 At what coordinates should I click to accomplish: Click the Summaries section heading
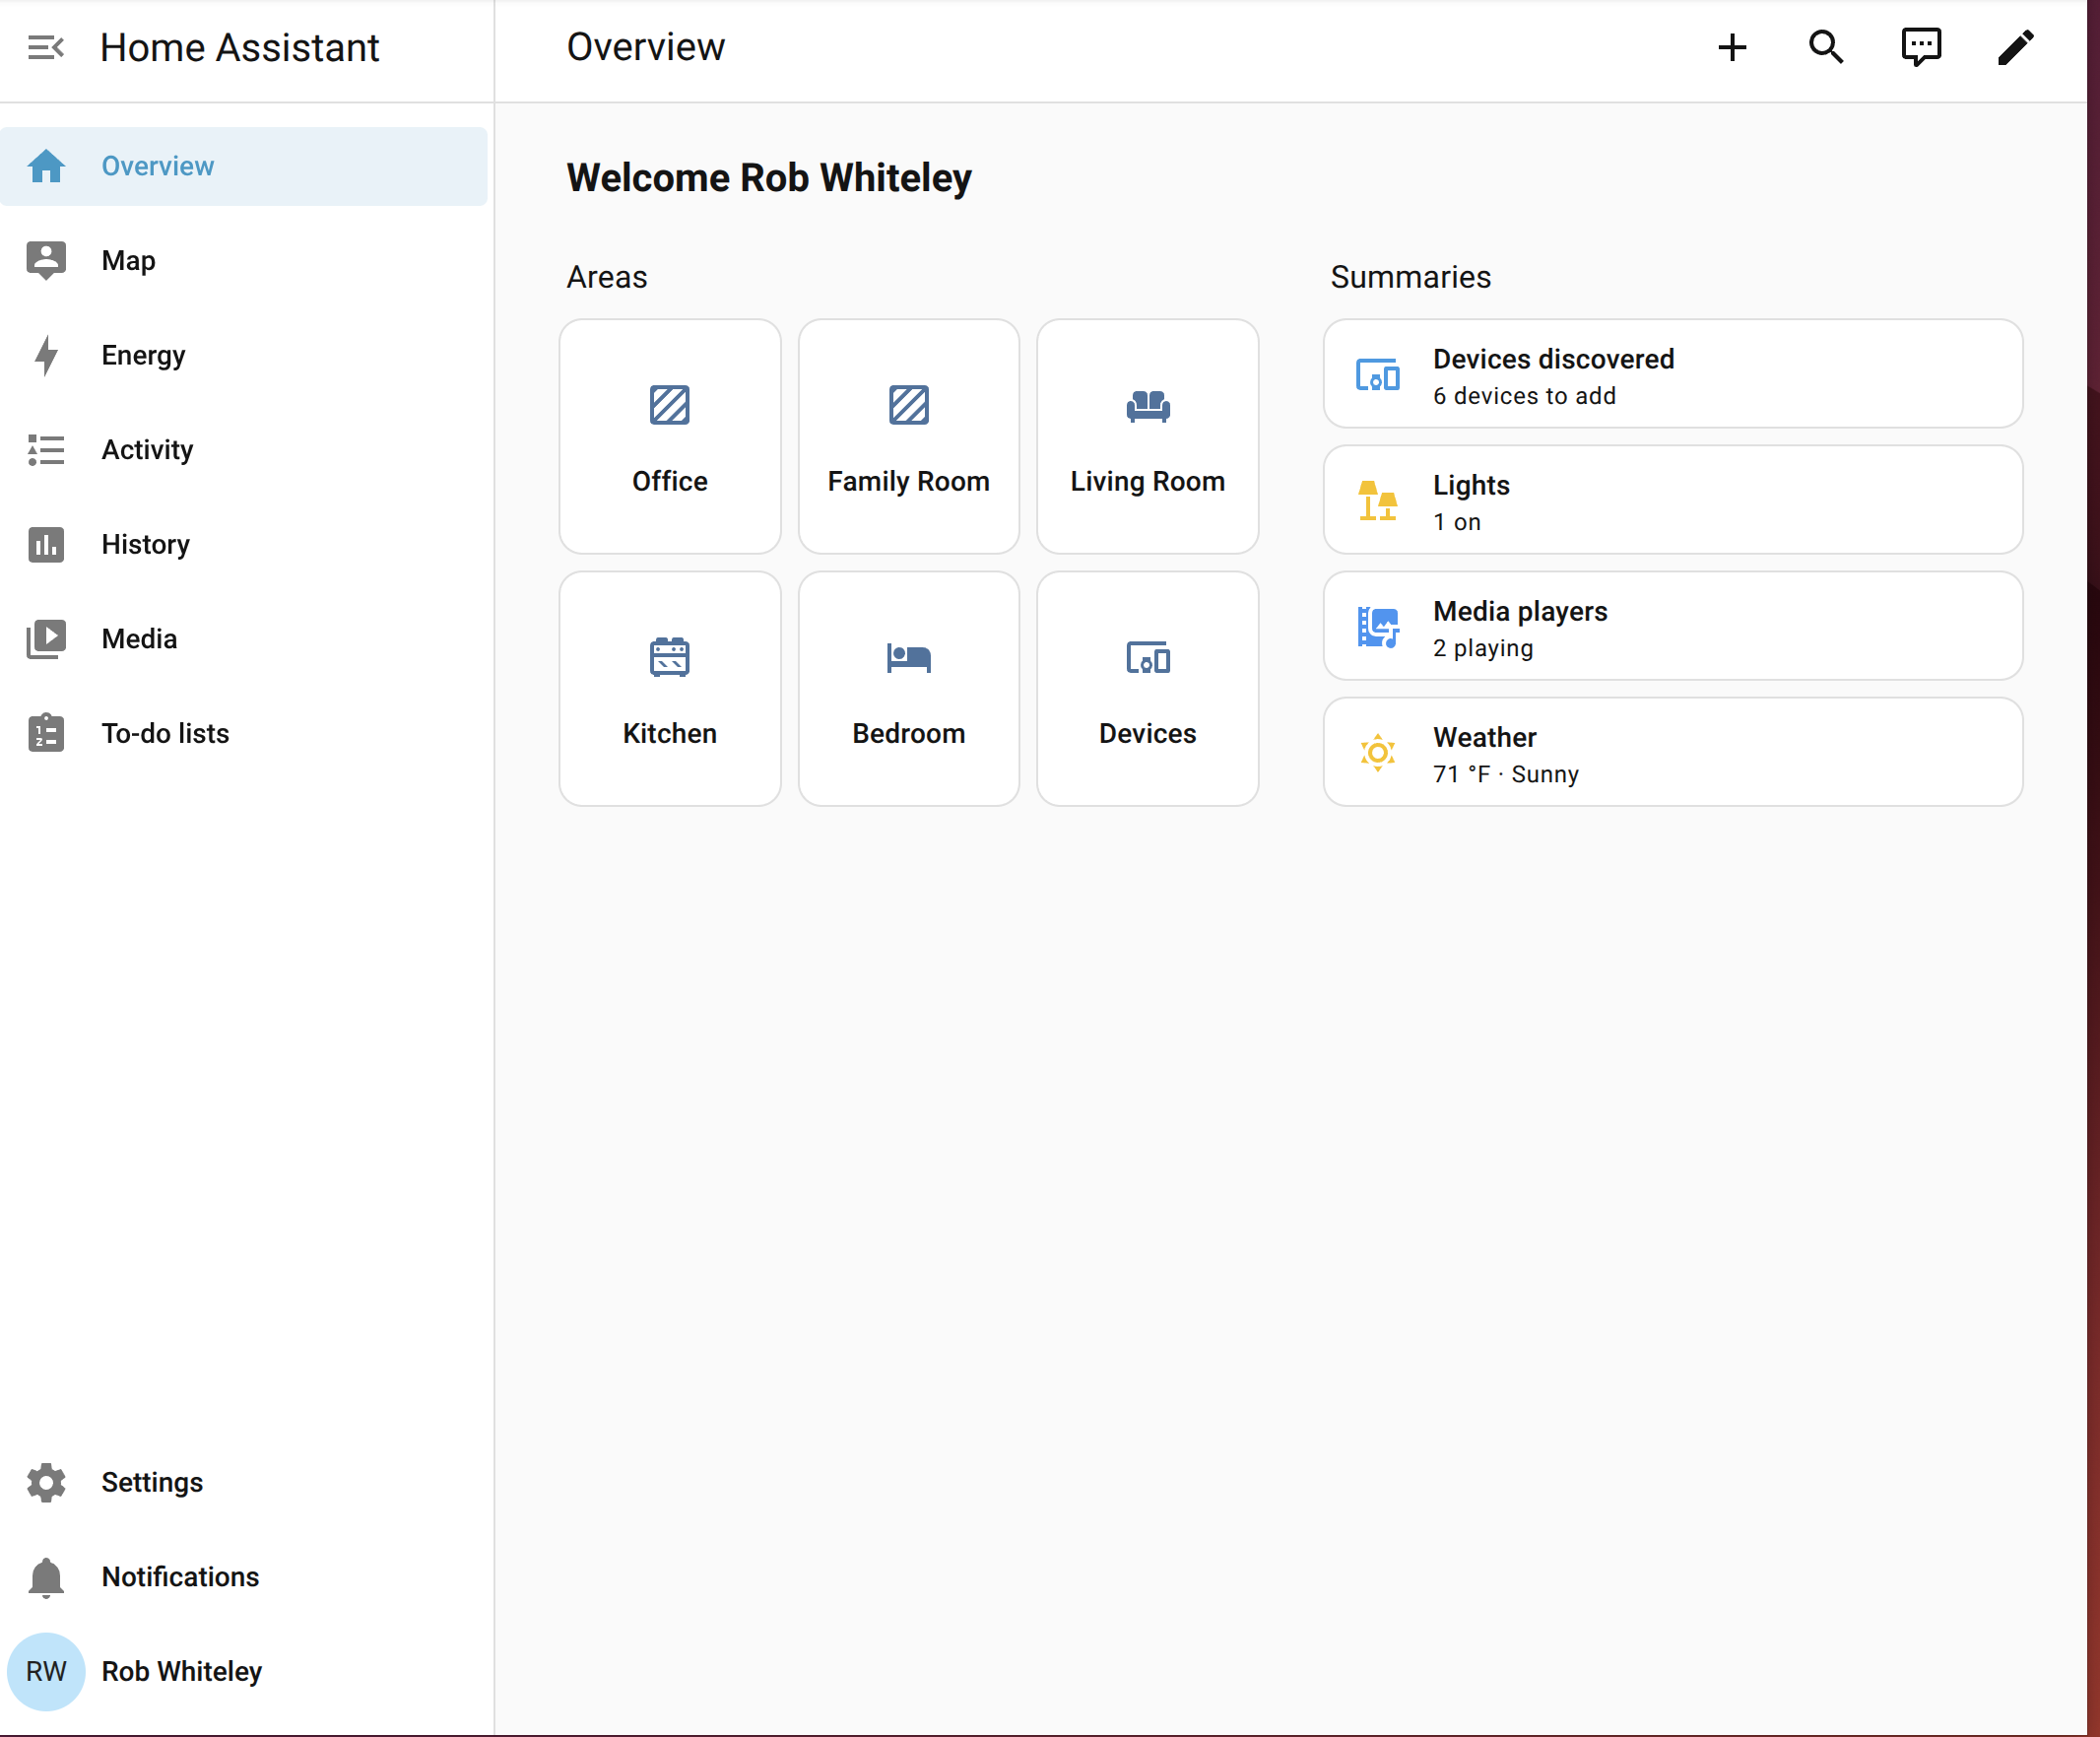point(1410,277)
